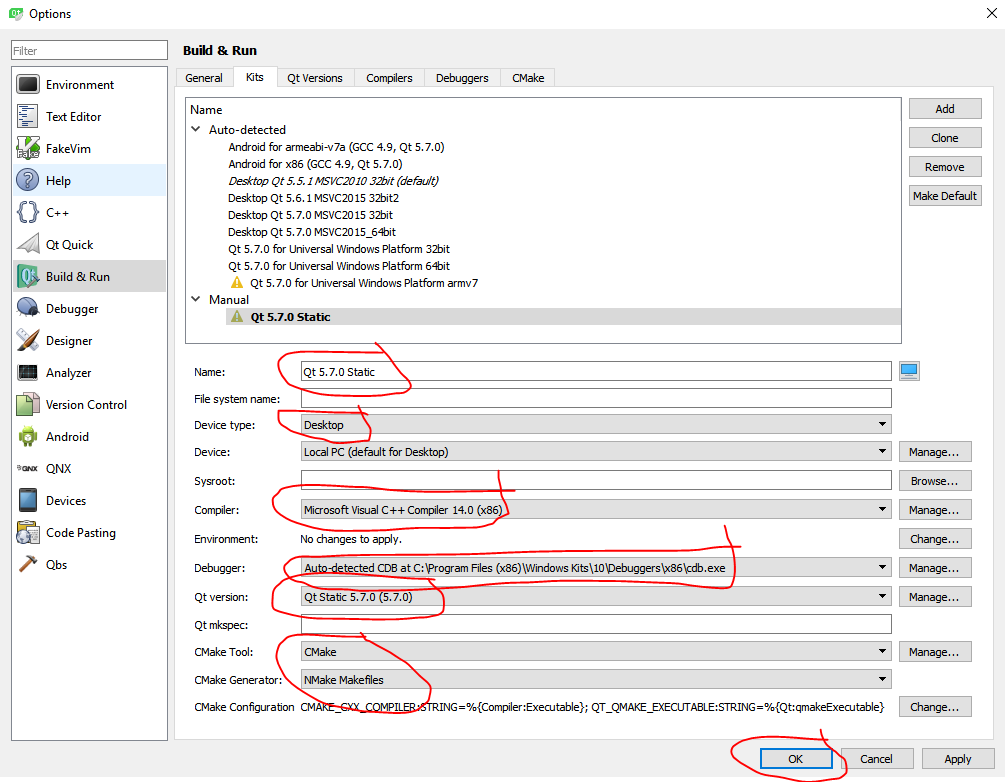Image resolution: width=1005 pixels, height=782 pixels.
Task: Open the Android settings category
Action: (89, 437)
